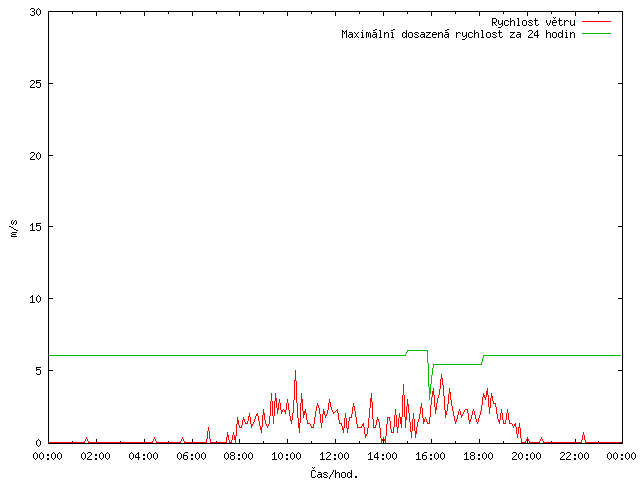This screenshot has width=640, height=480.
Task: Click the y-axis value 25
Action: pyautogui.click(x=36, y=84)
